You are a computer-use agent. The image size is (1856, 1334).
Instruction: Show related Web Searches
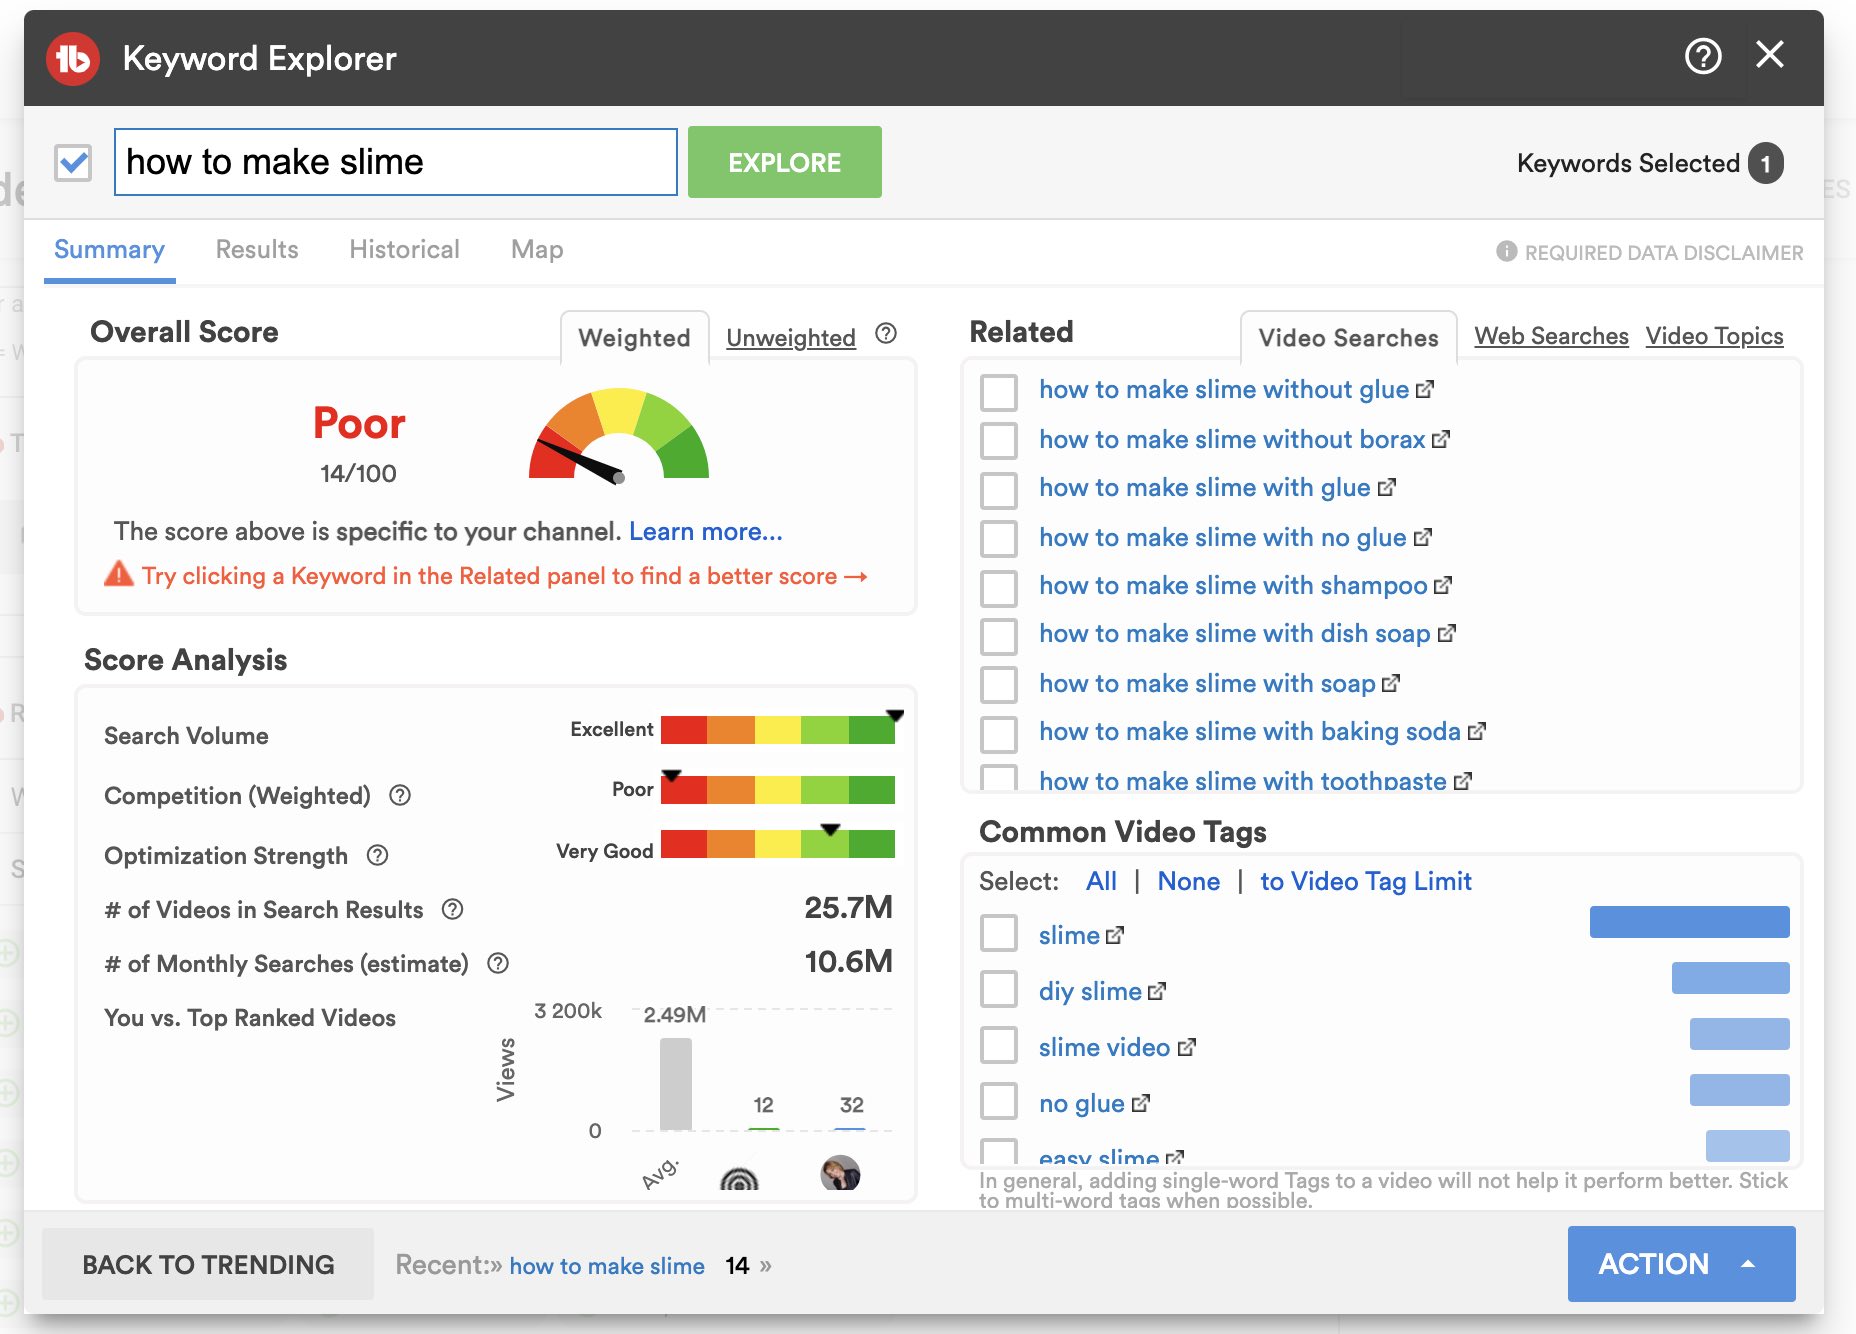[x=1551, y=336]
